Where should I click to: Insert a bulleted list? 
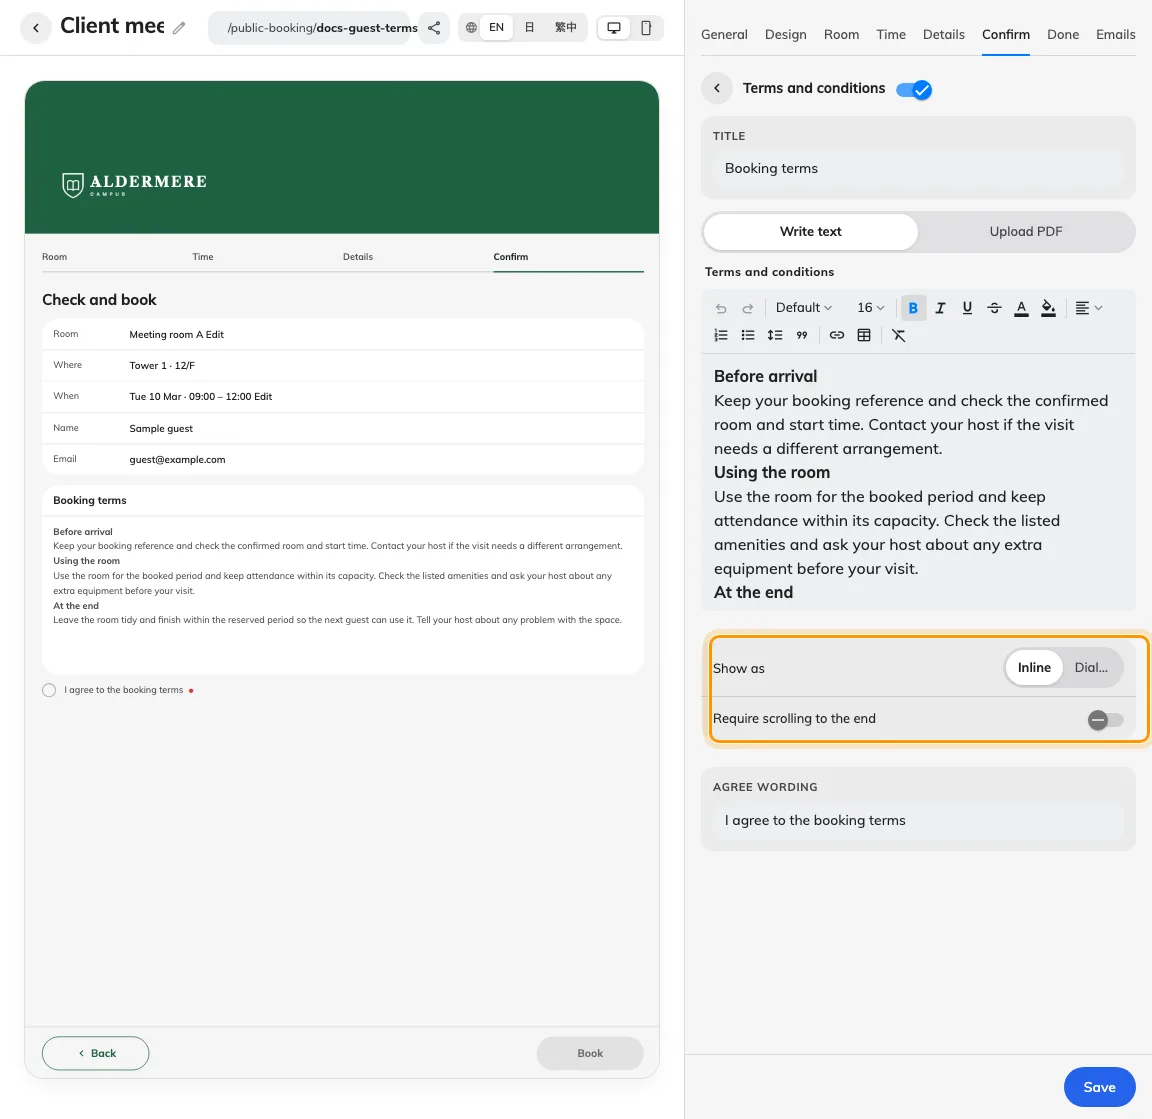coord(748,335)
